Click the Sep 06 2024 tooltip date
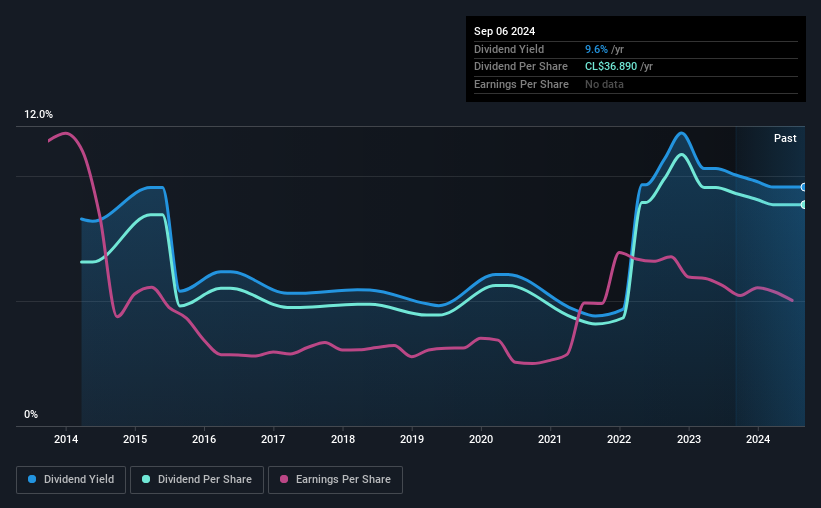This screenshot has height=508, width=821. point(504,31)
